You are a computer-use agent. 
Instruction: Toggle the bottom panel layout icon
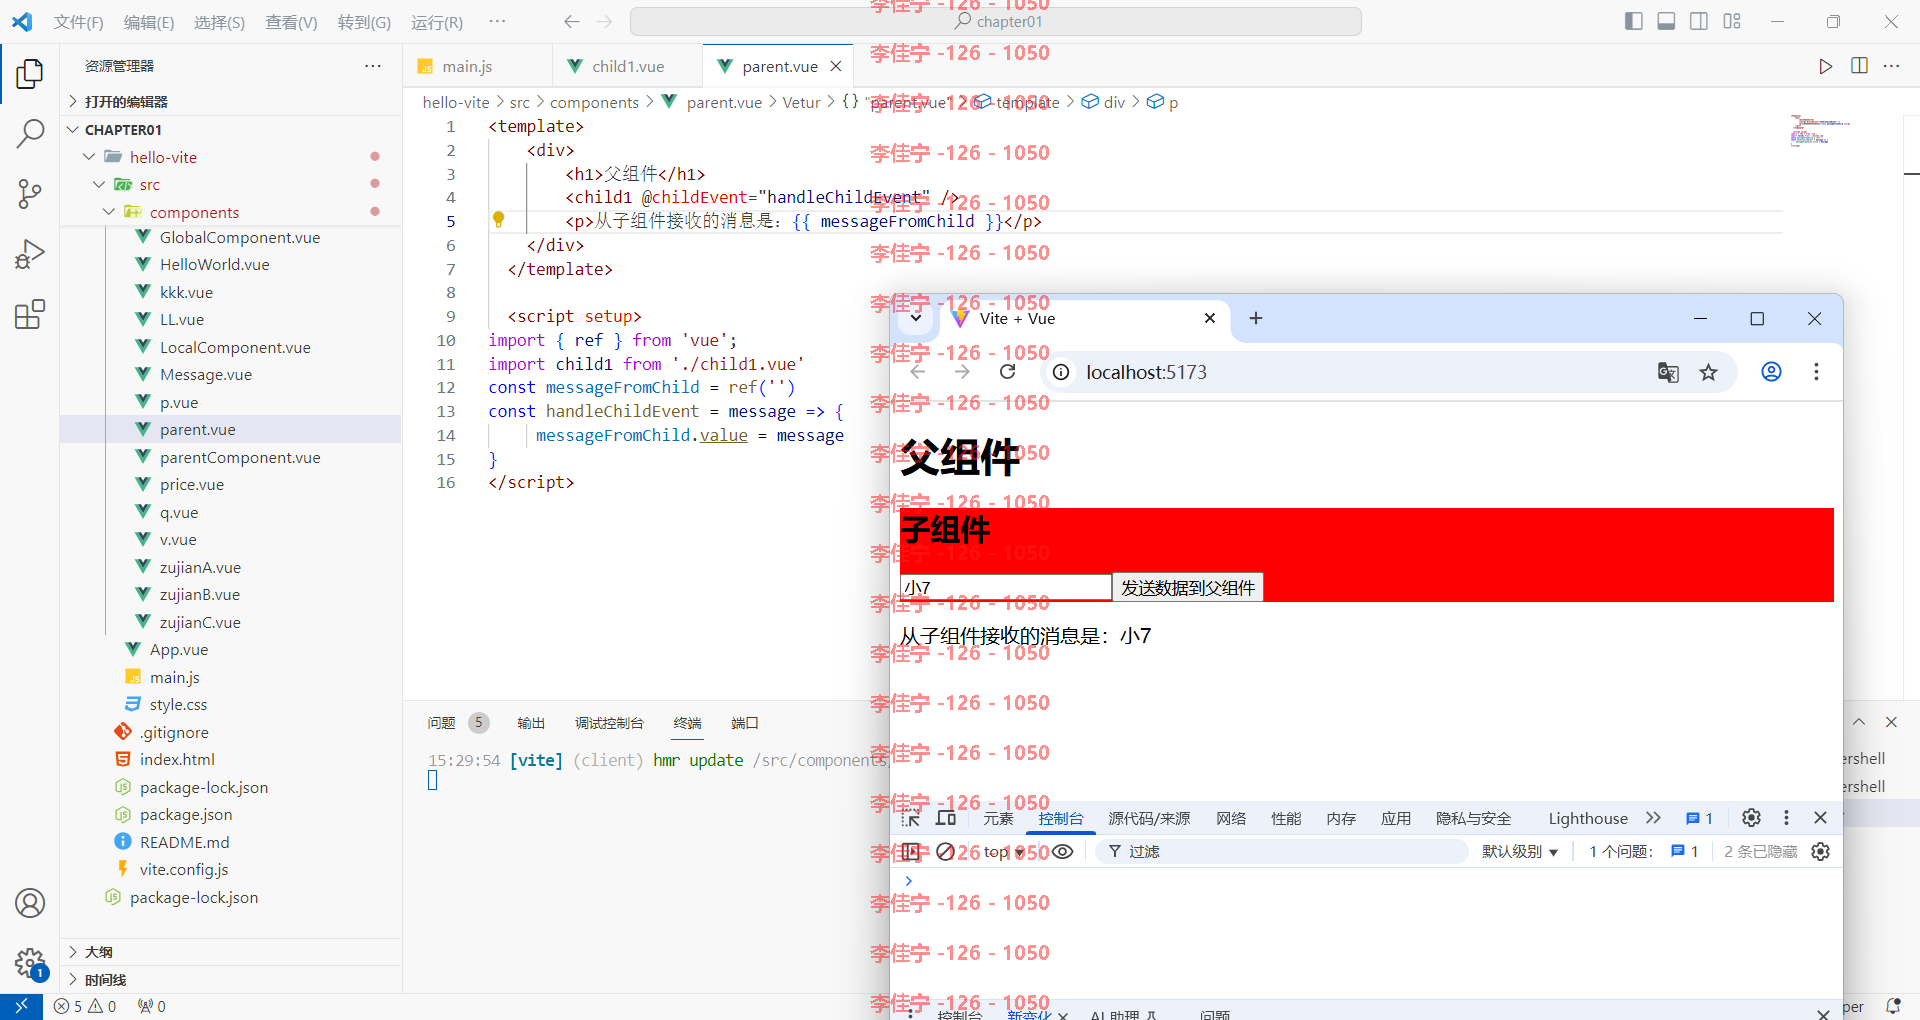point(1666,21)
